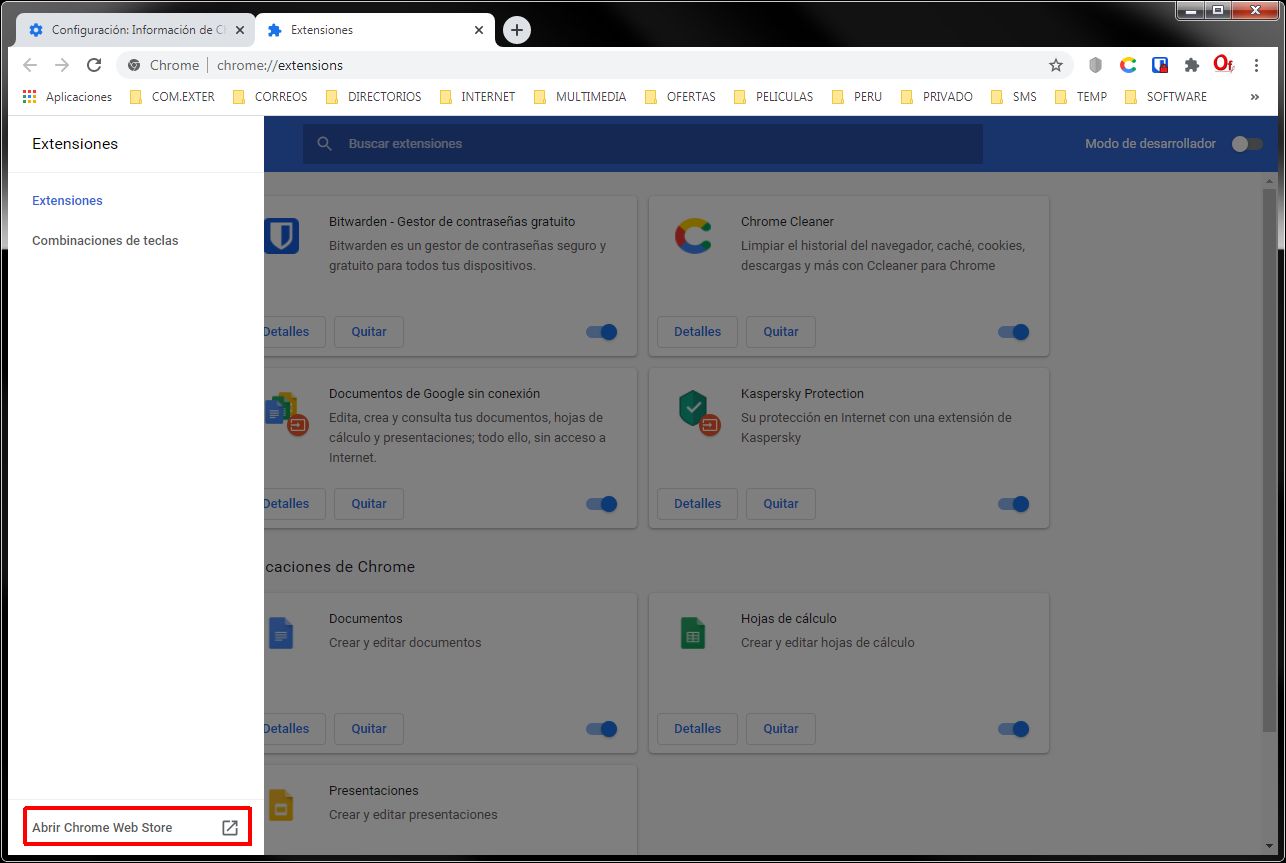Open Combinaciones de teclas in side menu

click(x=105, y=241)
